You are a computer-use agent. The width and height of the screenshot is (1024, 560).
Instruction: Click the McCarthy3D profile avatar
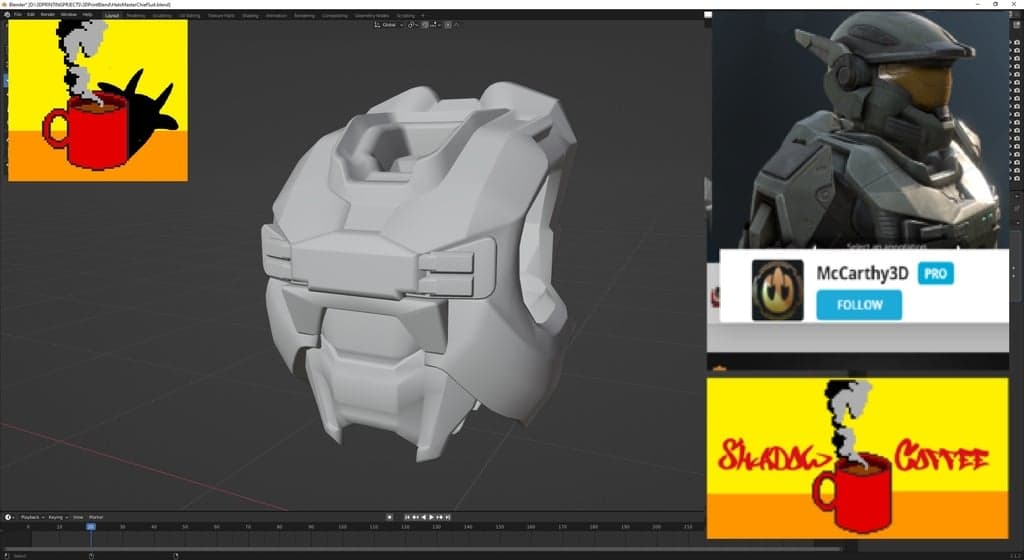pos(777,290)
